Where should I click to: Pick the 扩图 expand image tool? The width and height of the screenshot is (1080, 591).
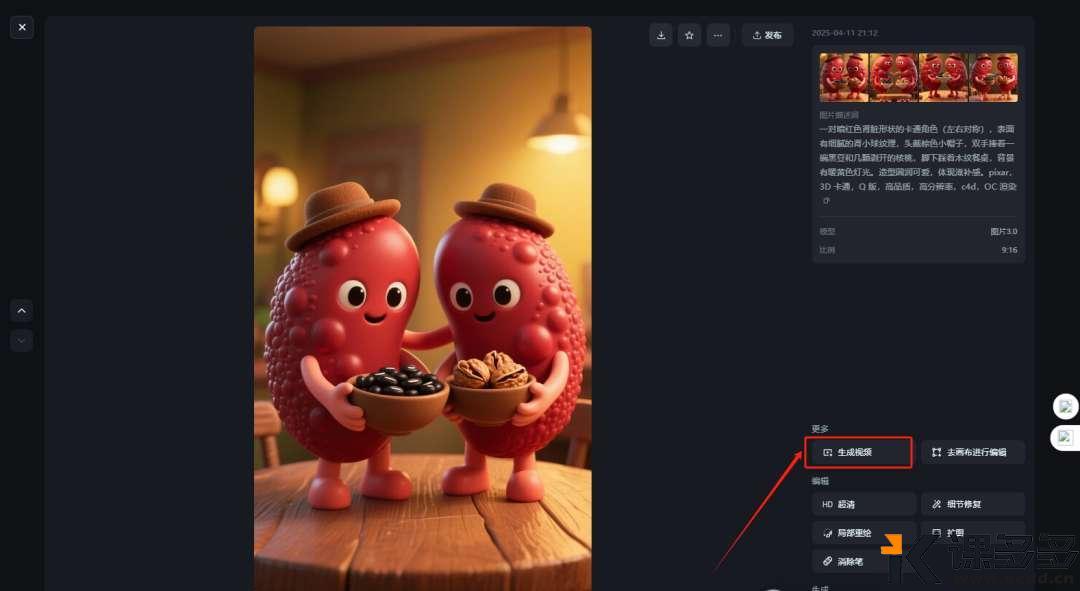pos(973,533)
